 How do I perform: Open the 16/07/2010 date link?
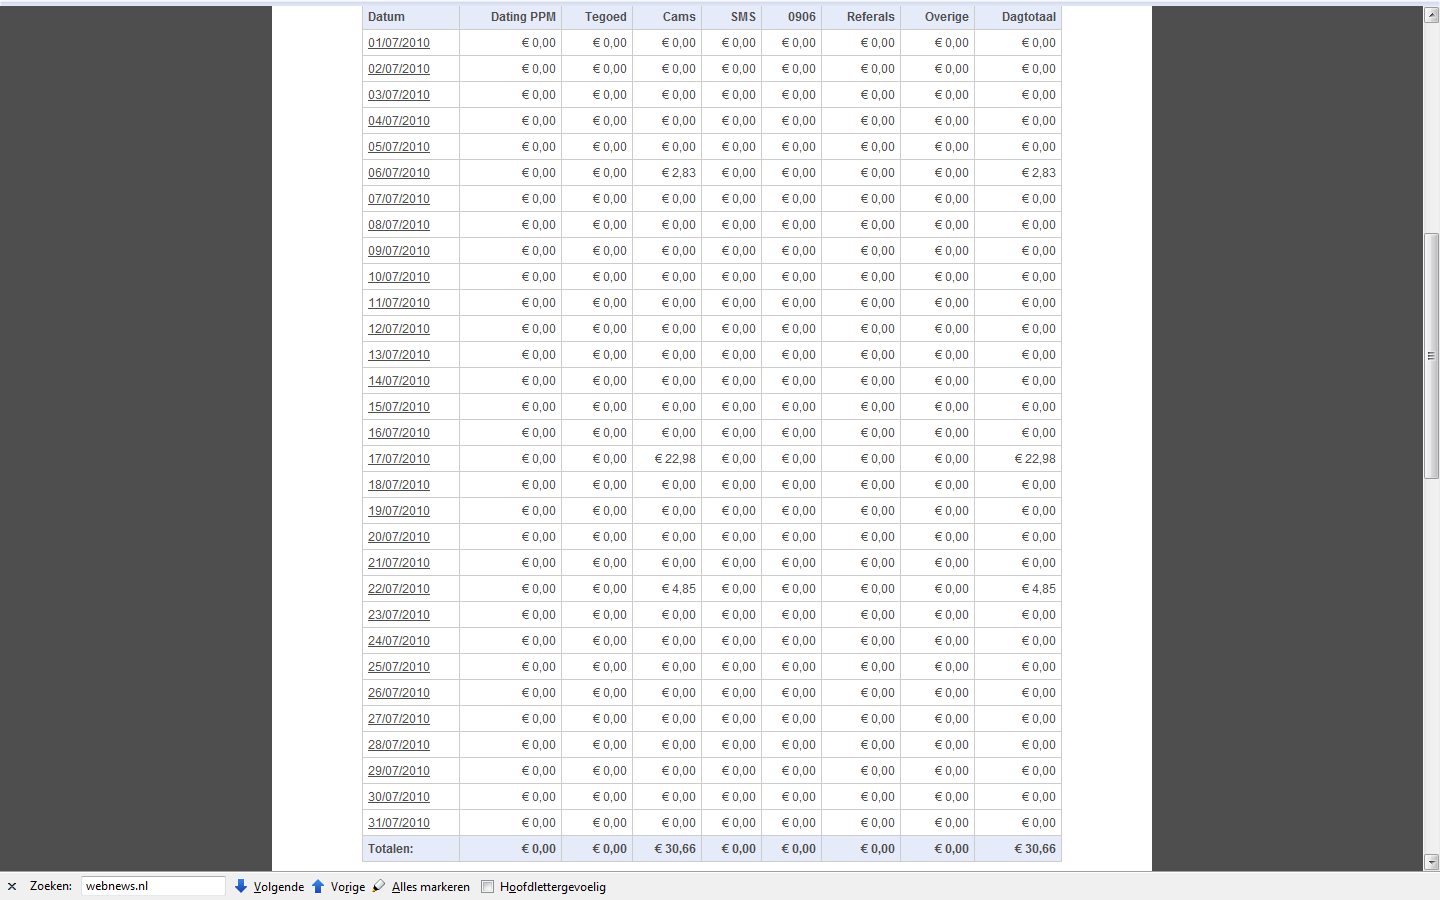coord(399,433)
